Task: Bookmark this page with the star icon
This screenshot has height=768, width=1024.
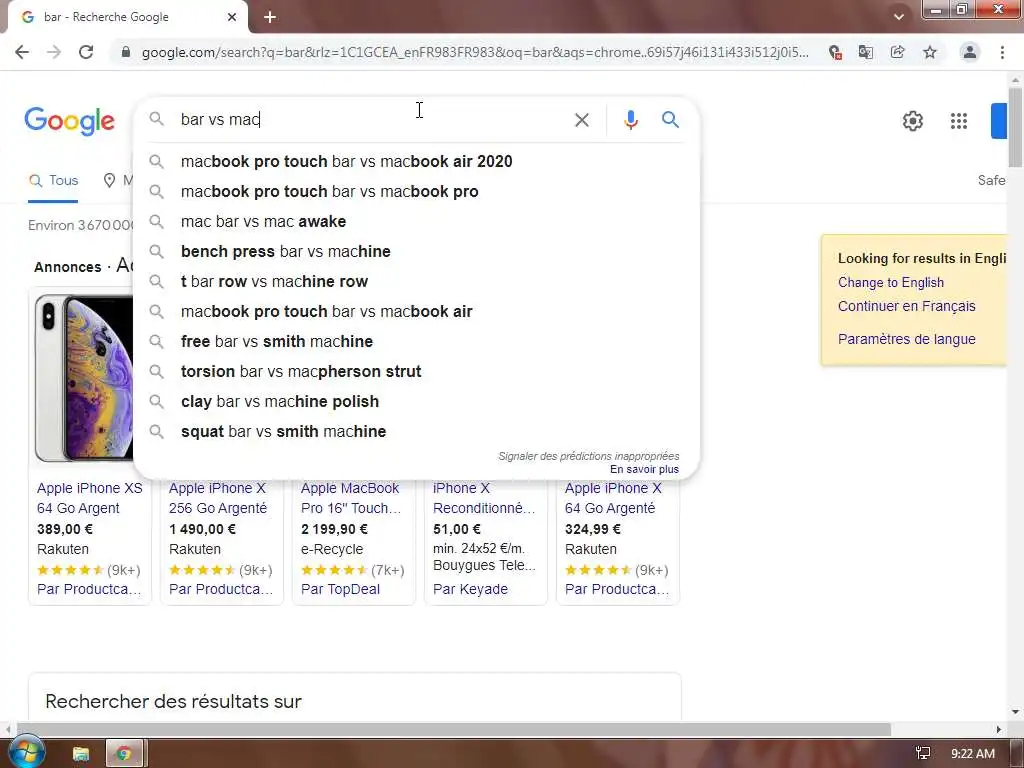Action: (930, 52)
